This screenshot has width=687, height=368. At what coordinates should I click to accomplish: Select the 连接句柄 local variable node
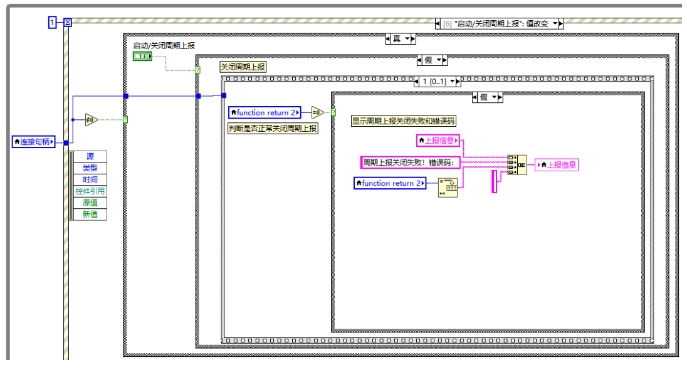34,142
